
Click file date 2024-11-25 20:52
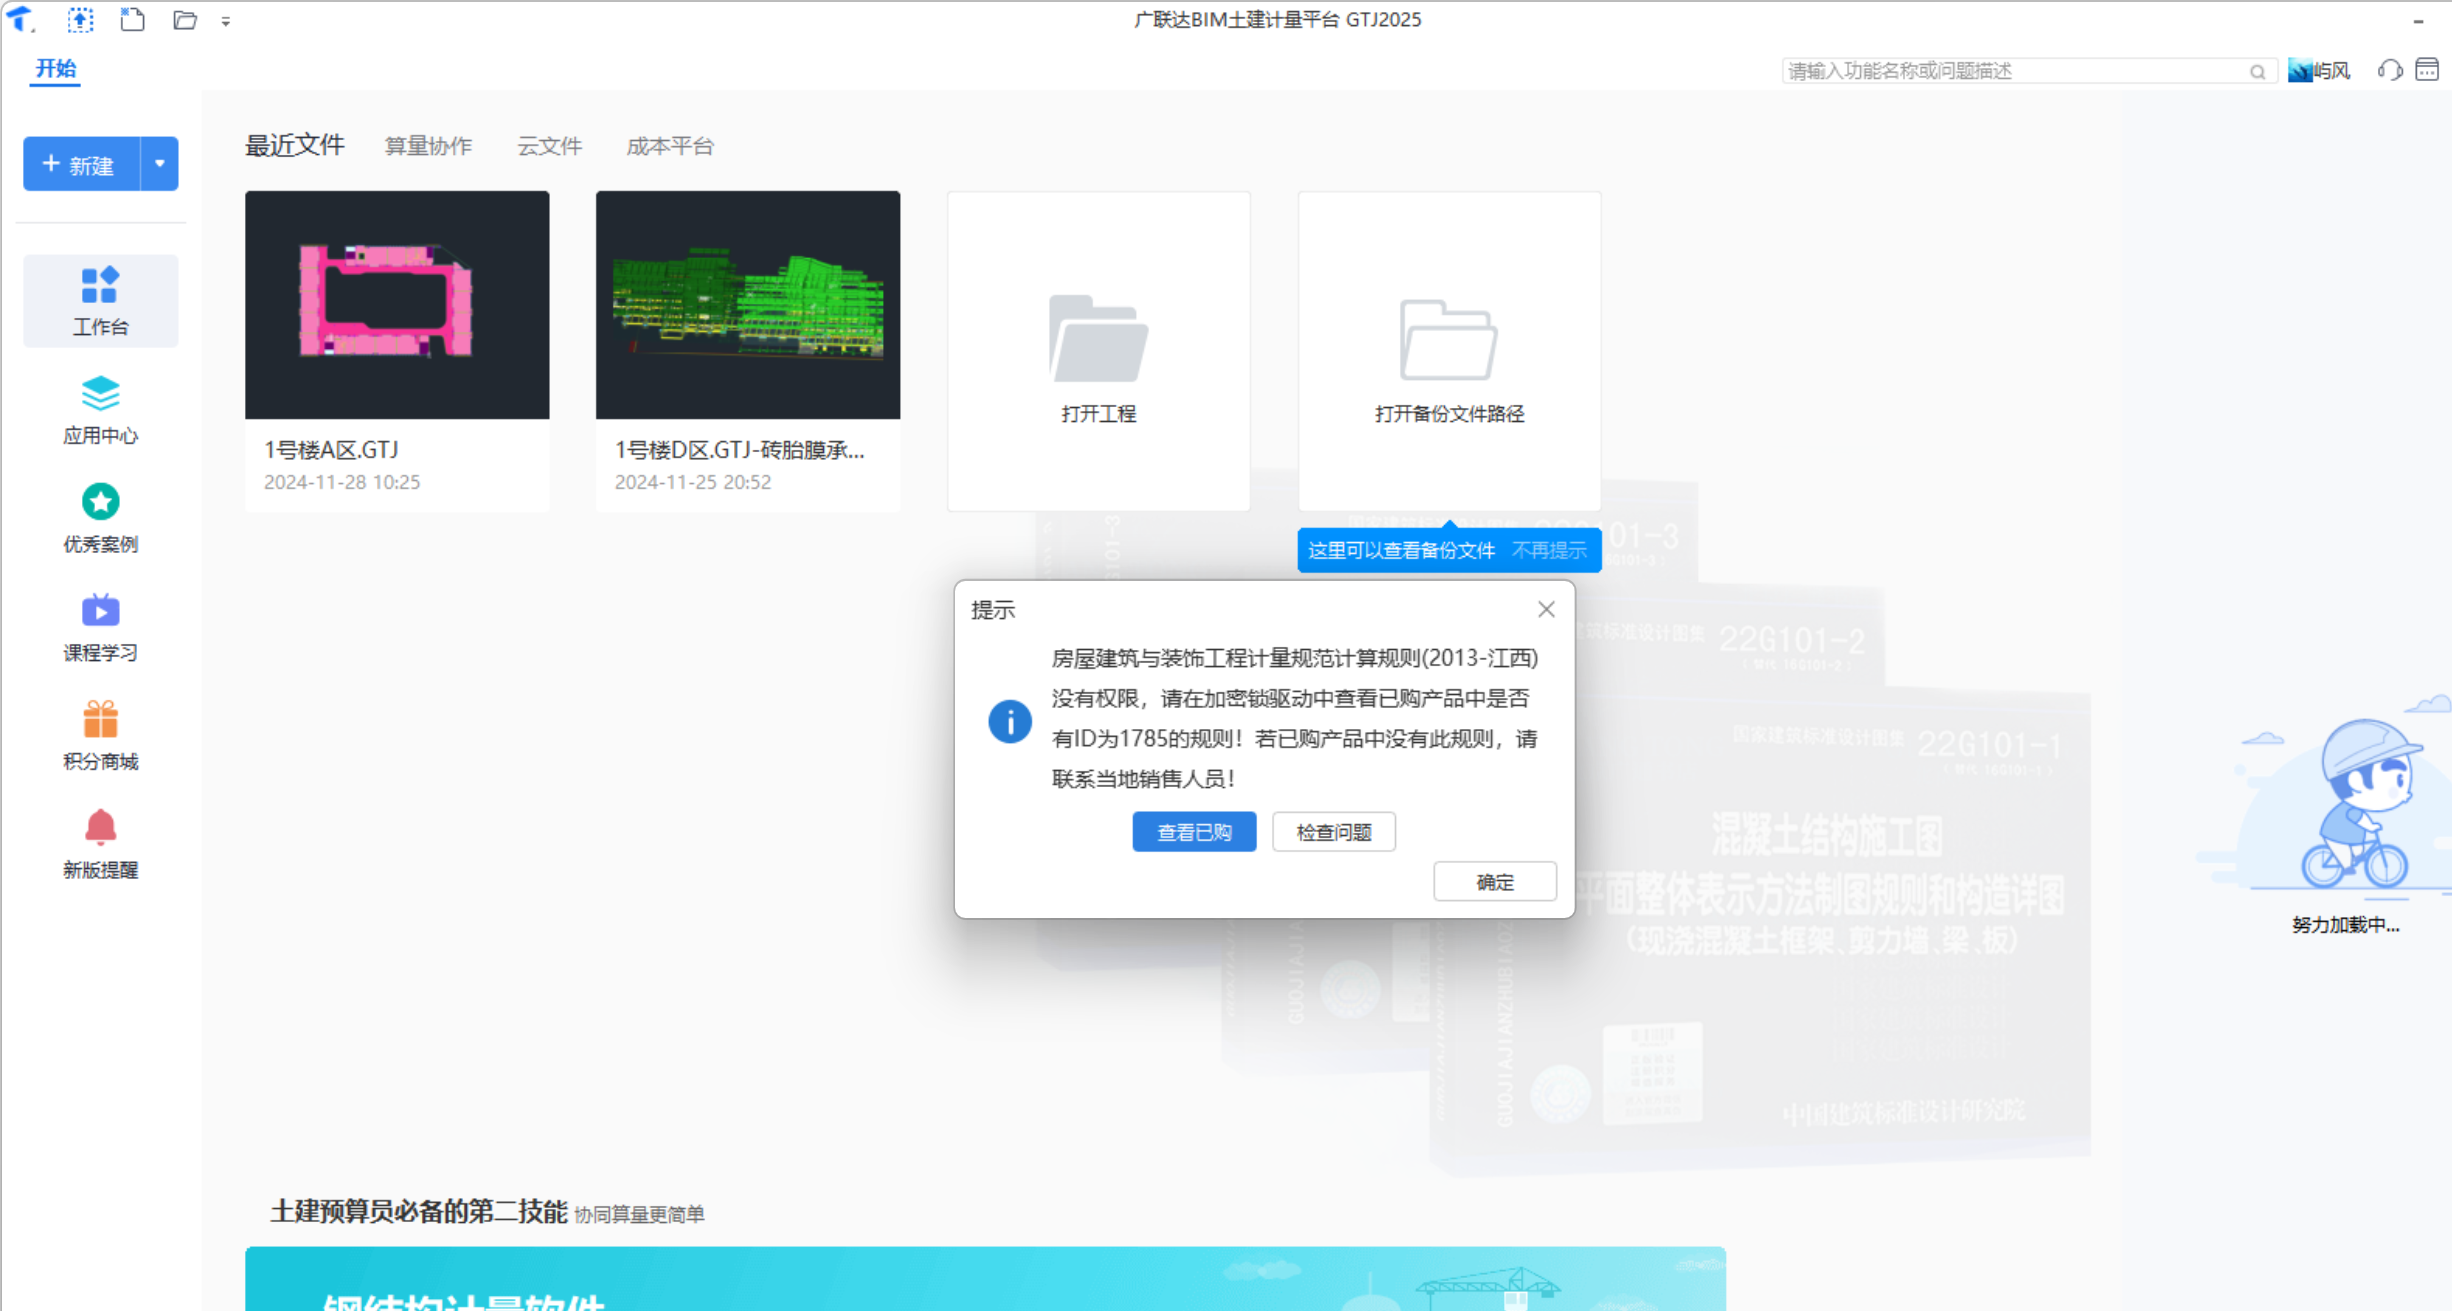pyautogui.click(x=693, y=482)
